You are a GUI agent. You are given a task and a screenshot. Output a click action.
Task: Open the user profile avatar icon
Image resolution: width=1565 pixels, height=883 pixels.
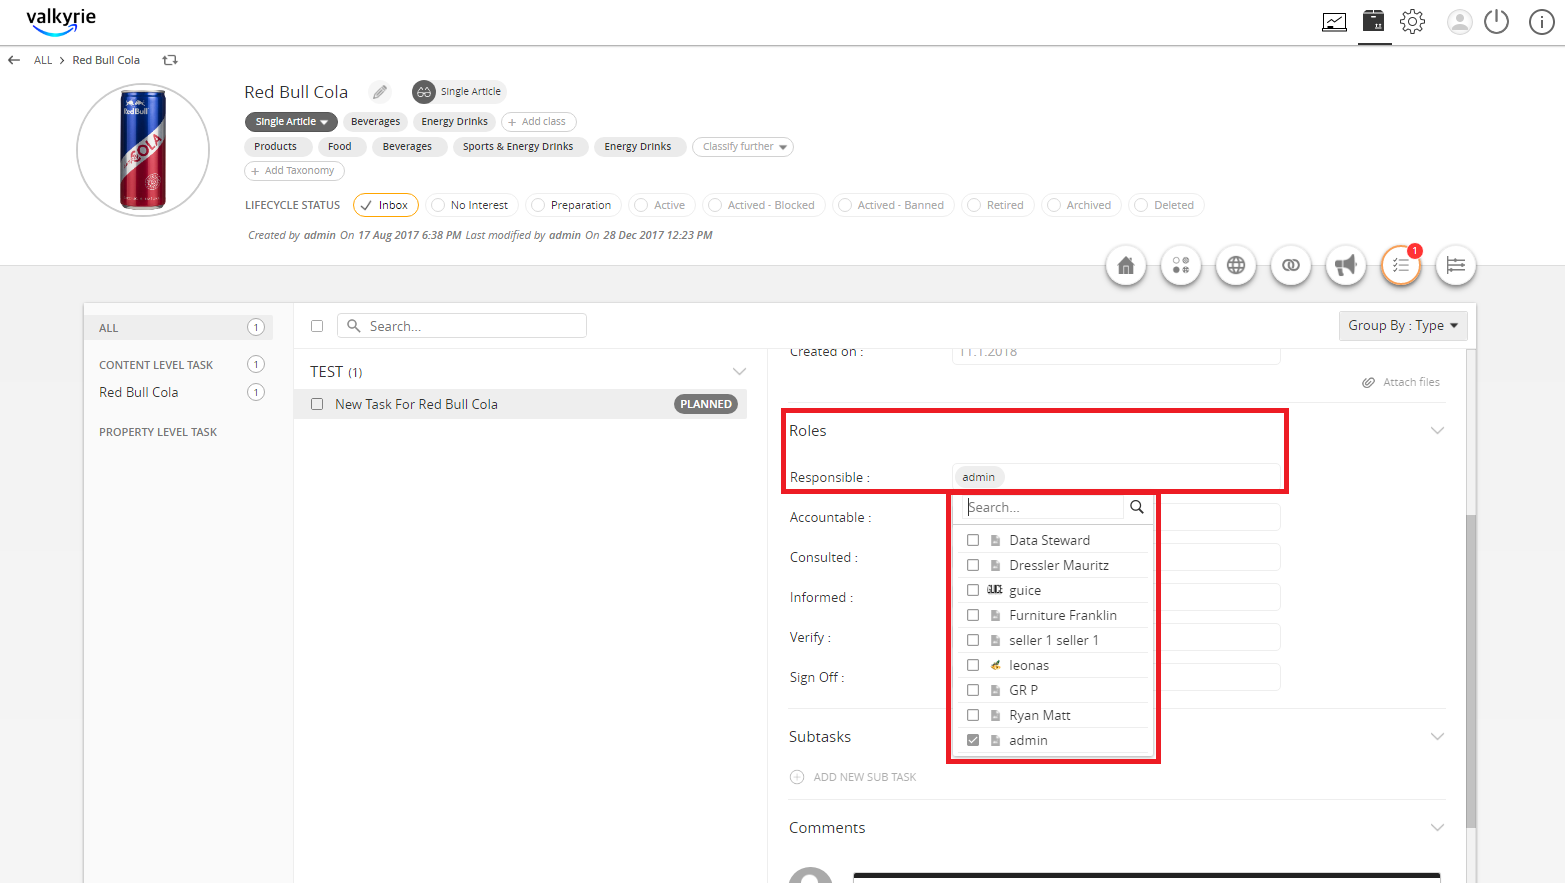point(1460,22)
